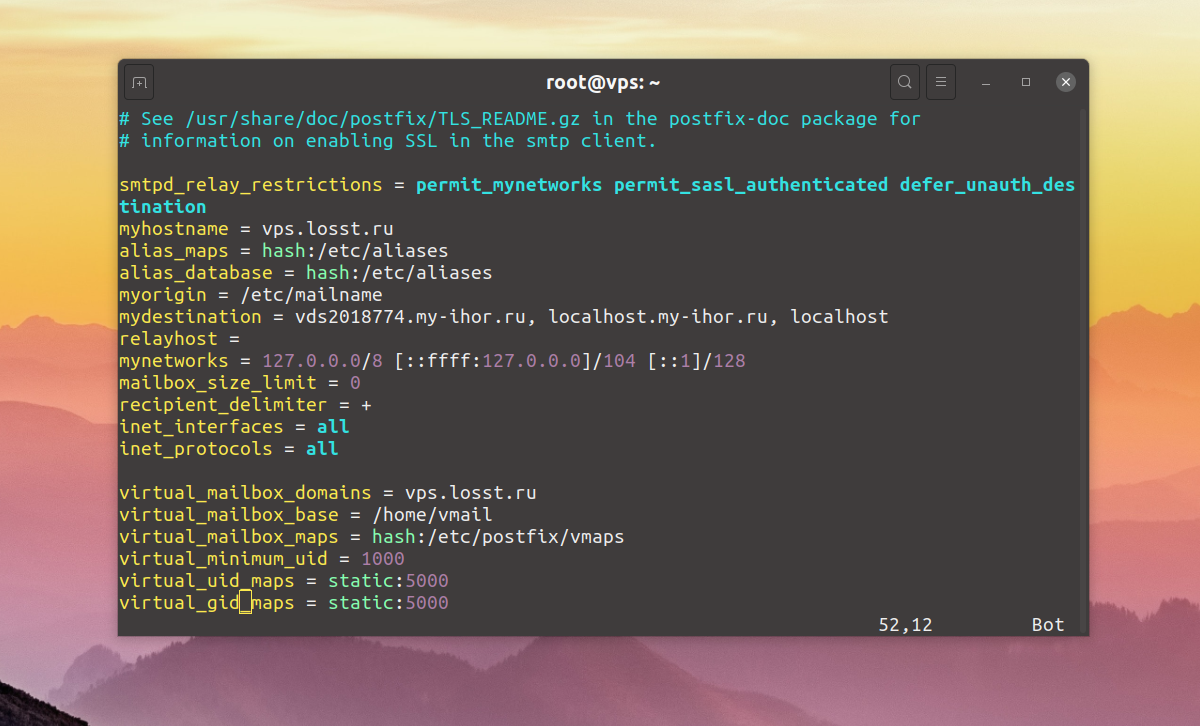Maximize the terminal window
Screen dimensions: 1200x726
[1026, 82]
